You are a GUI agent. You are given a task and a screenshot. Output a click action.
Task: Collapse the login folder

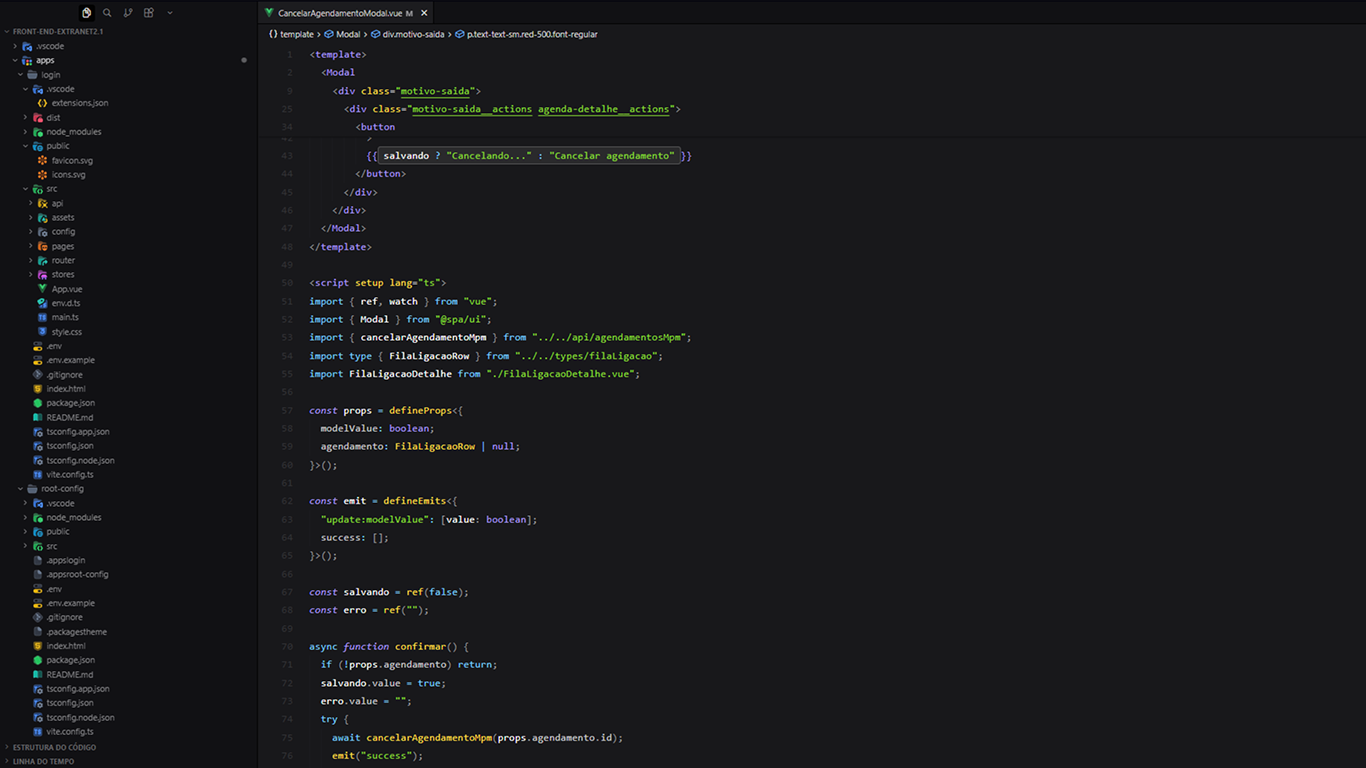tap(50, 74)
